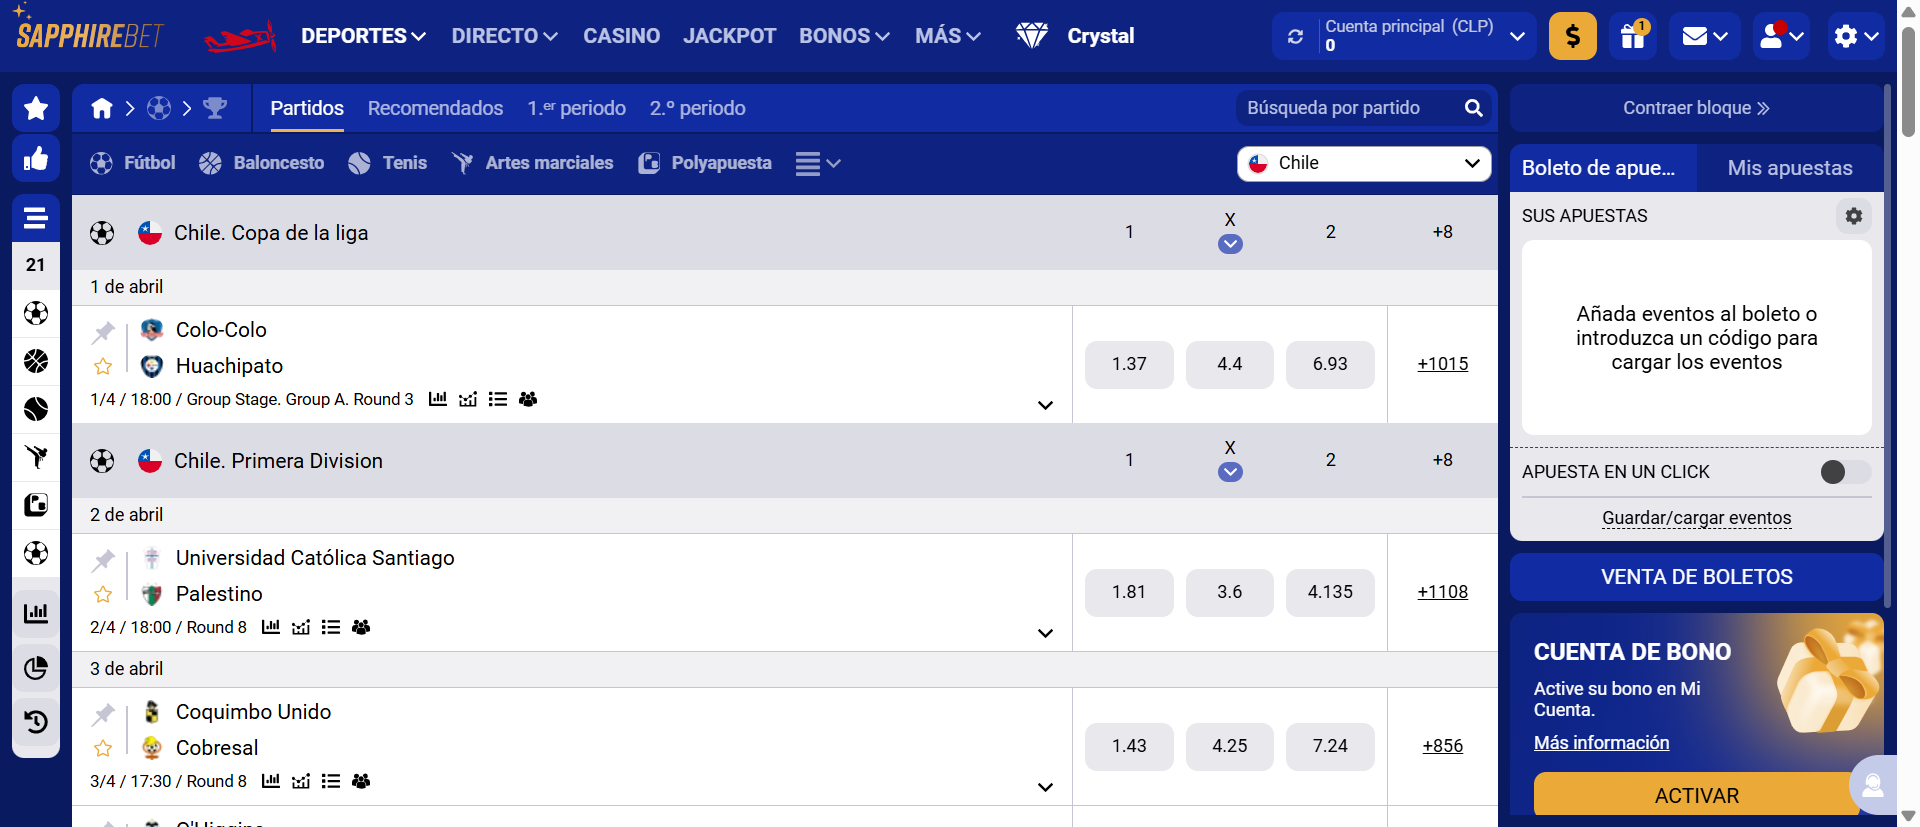
Task: Click the gifts icon in the top bar
Action: 1633,36
